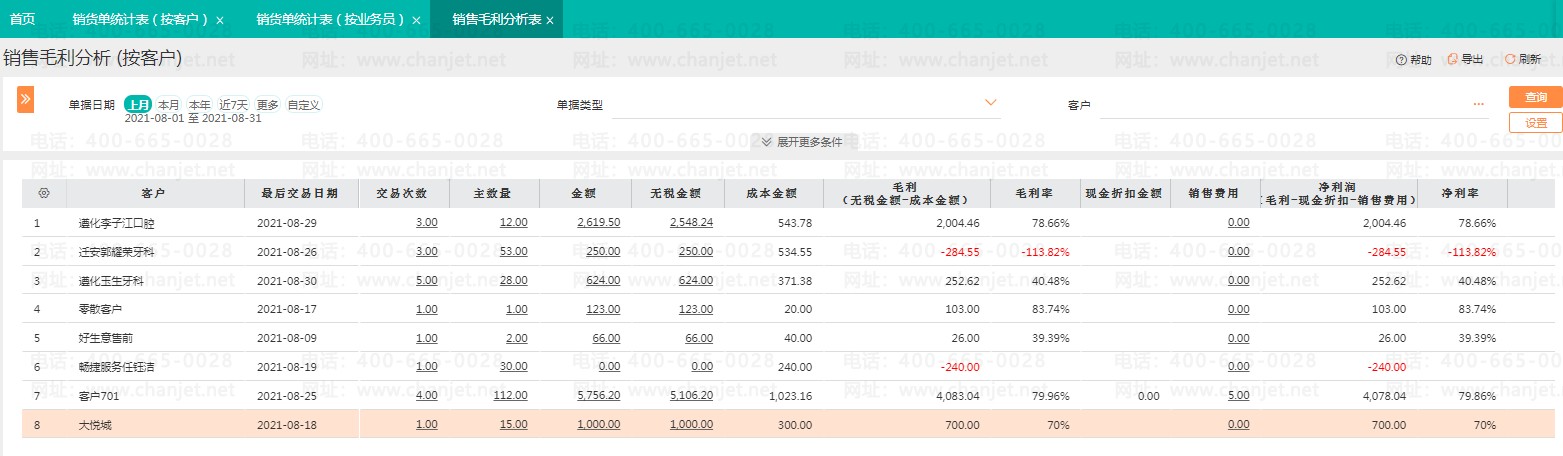
Task: Select the 销售毛利分析表 tab
Action: 497,19
